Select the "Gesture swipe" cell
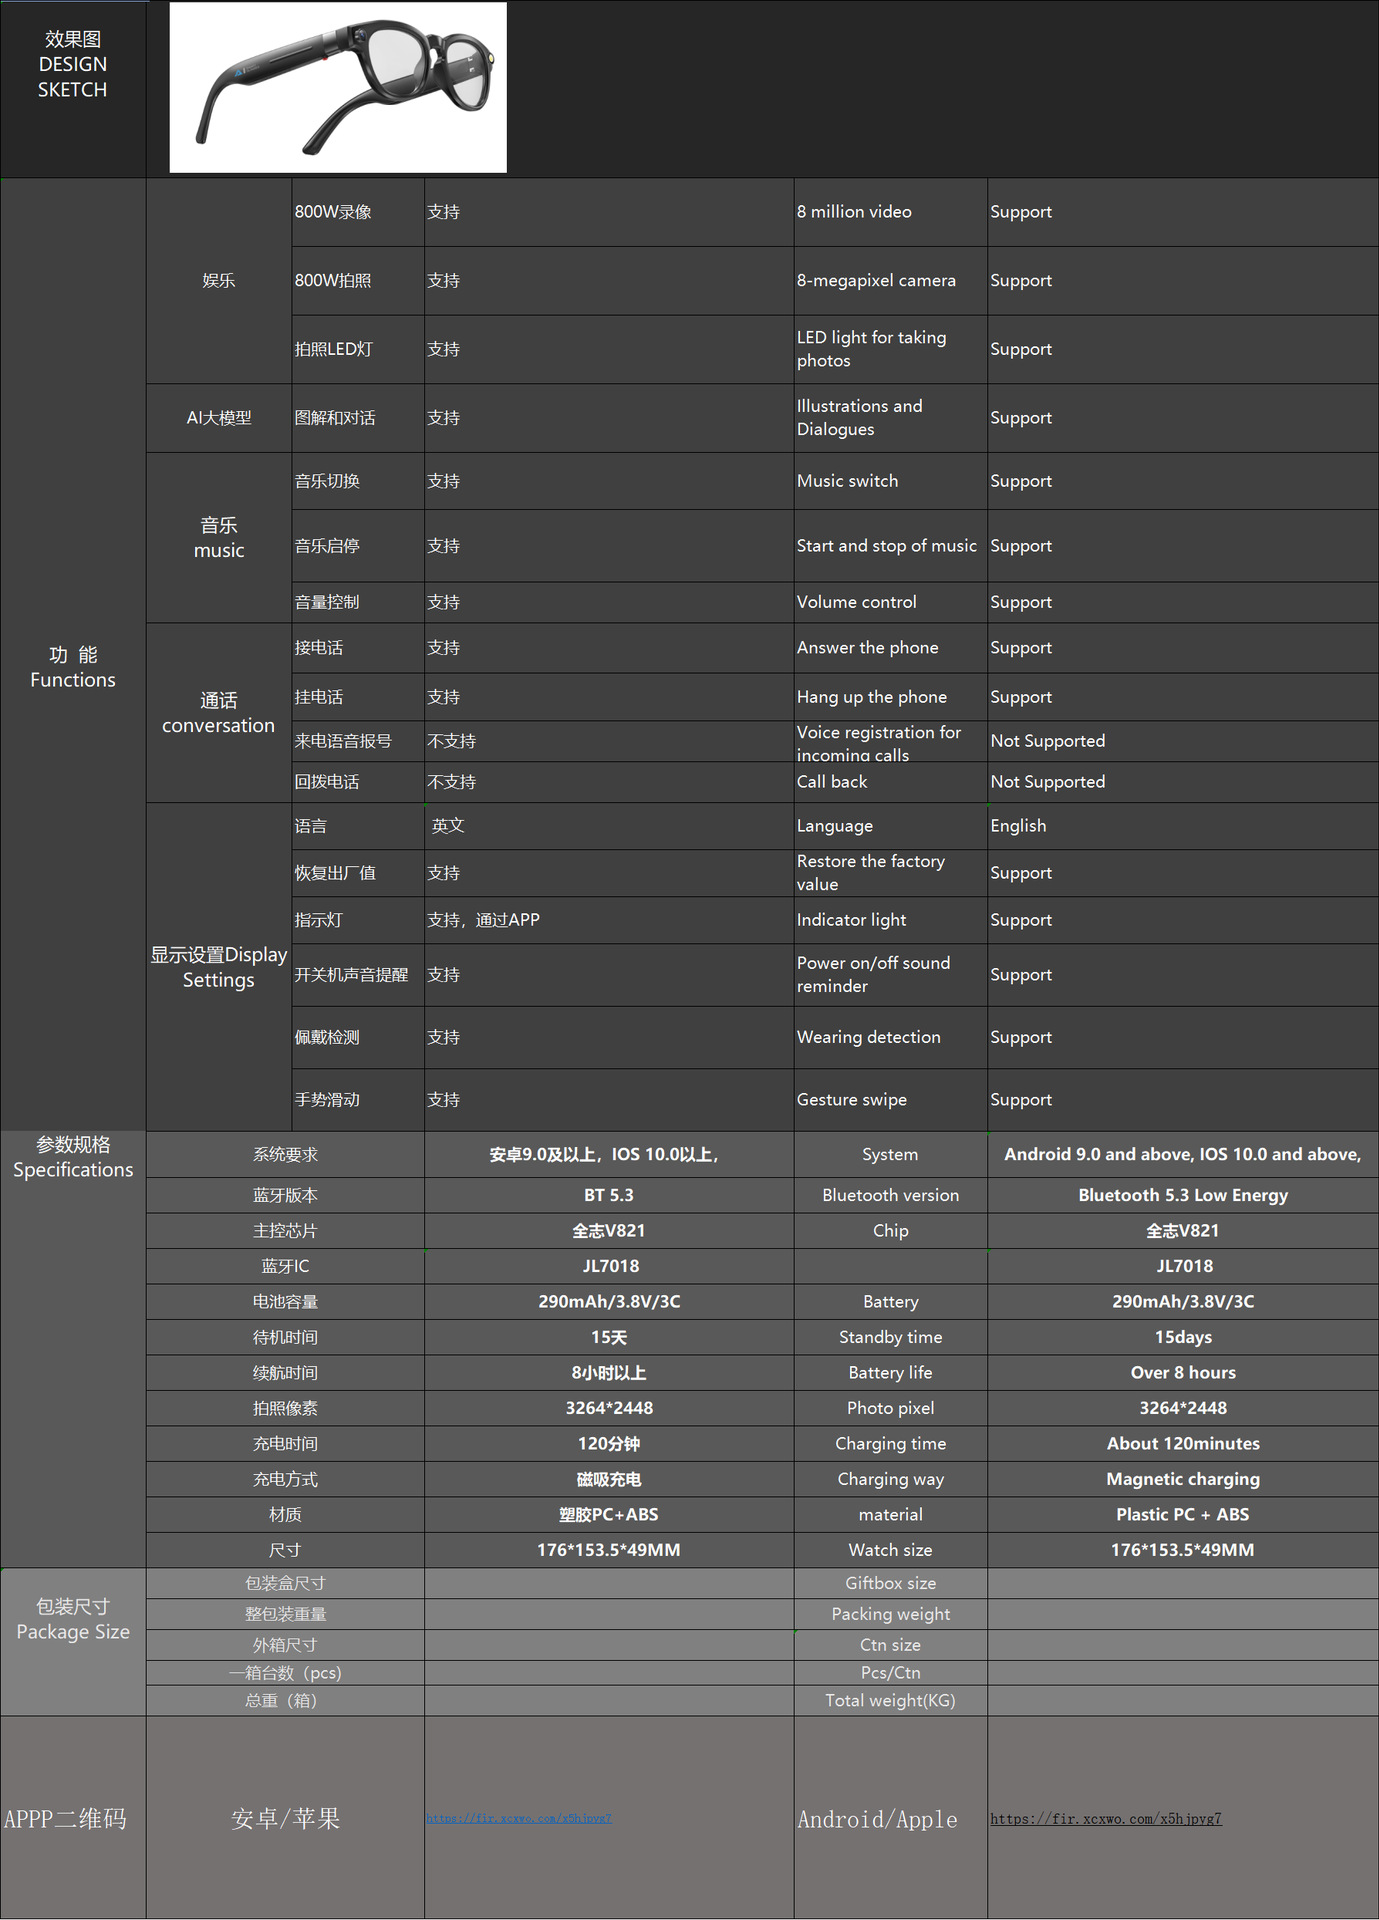Viewport: 1379px width, 1920px height. [x=851, y=1100]
